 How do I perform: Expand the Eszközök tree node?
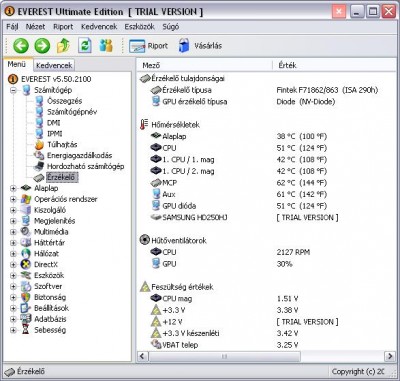coord(13,275)
